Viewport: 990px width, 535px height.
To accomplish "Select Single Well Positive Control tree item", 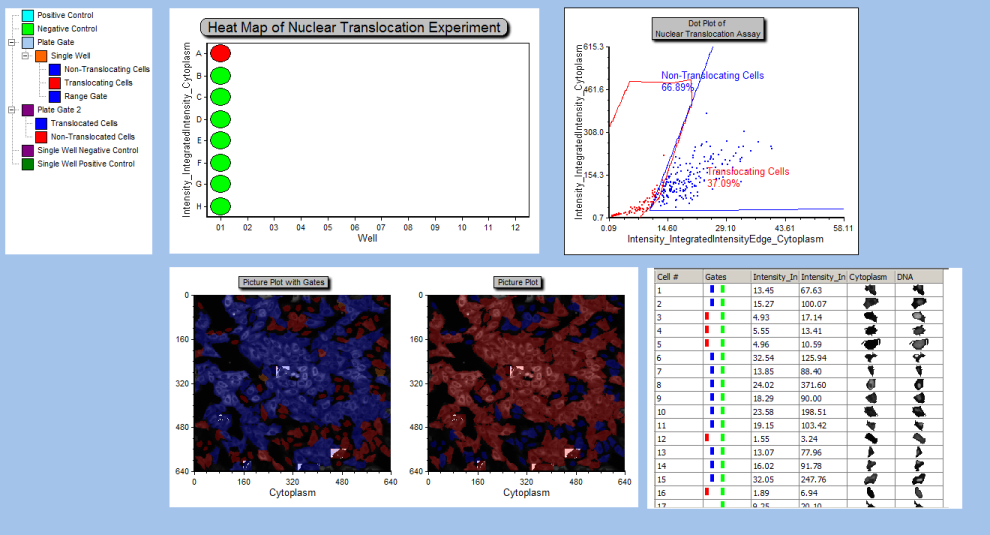I will tap(85, 163).
